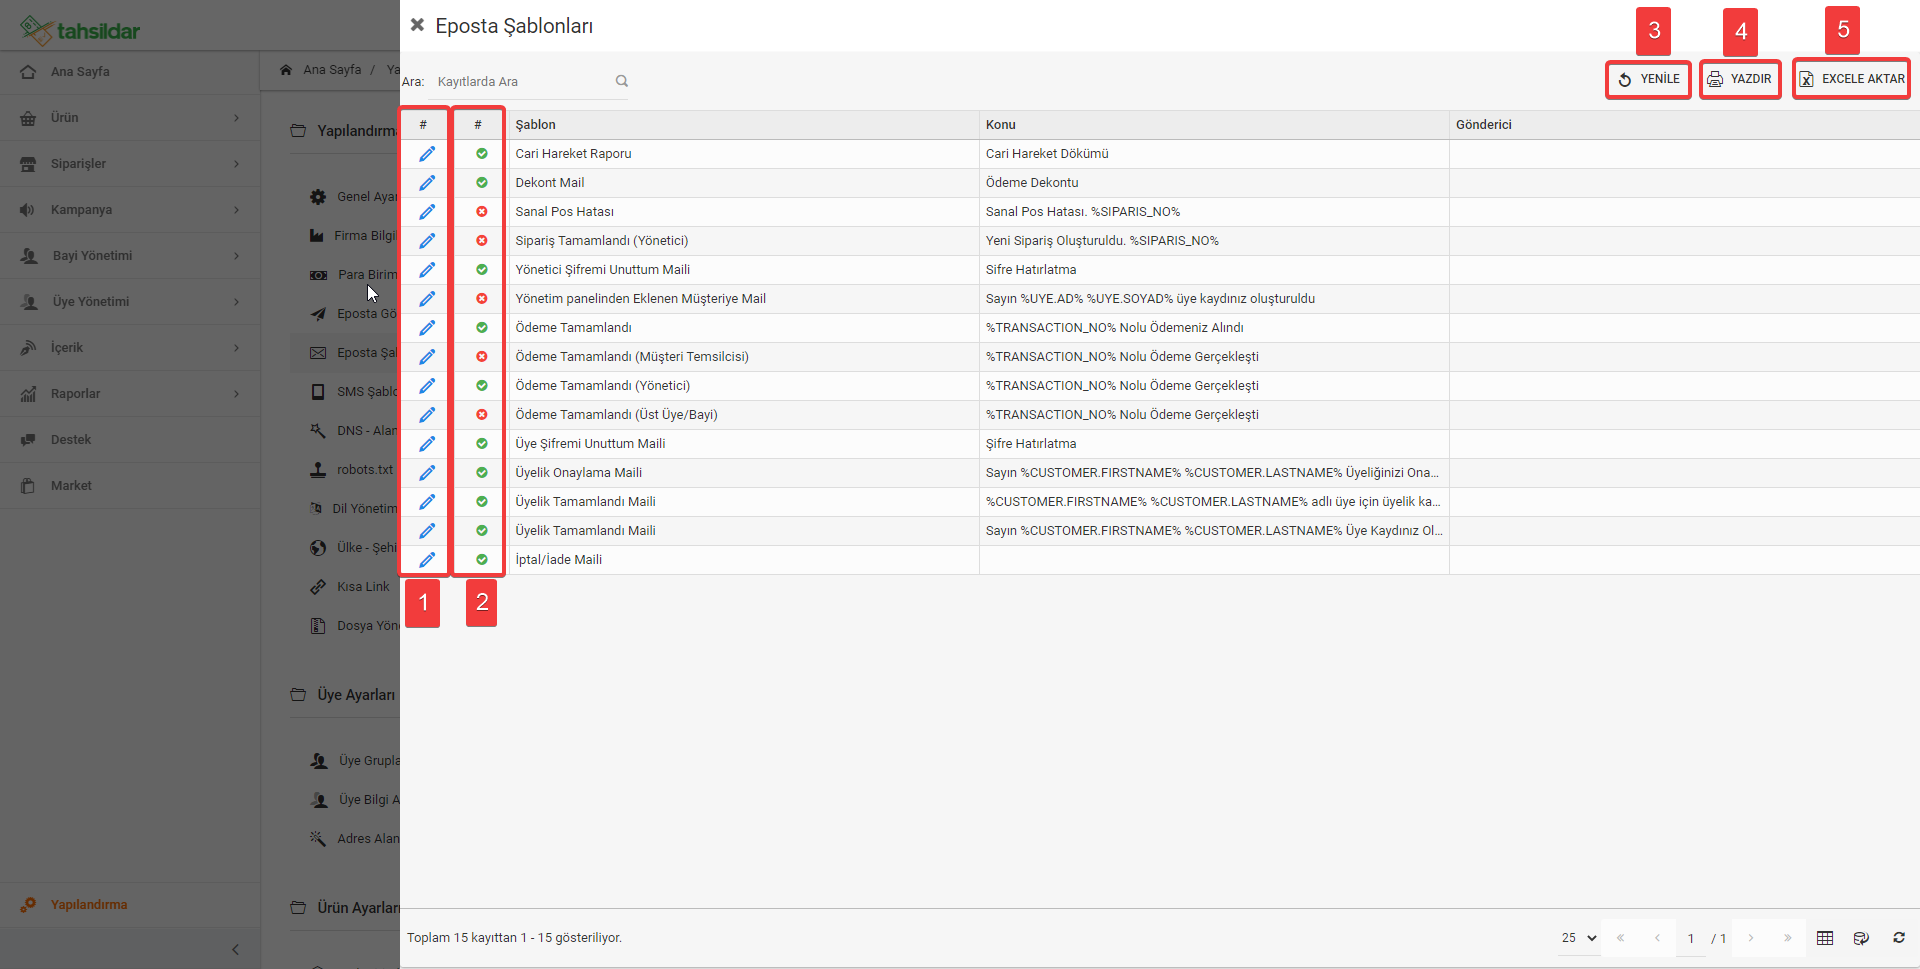Expand the Bayi Yönetimi sidebar menu
This screenshot has height=969, width=1920.
pyautogui.click(x=130, y=256)
